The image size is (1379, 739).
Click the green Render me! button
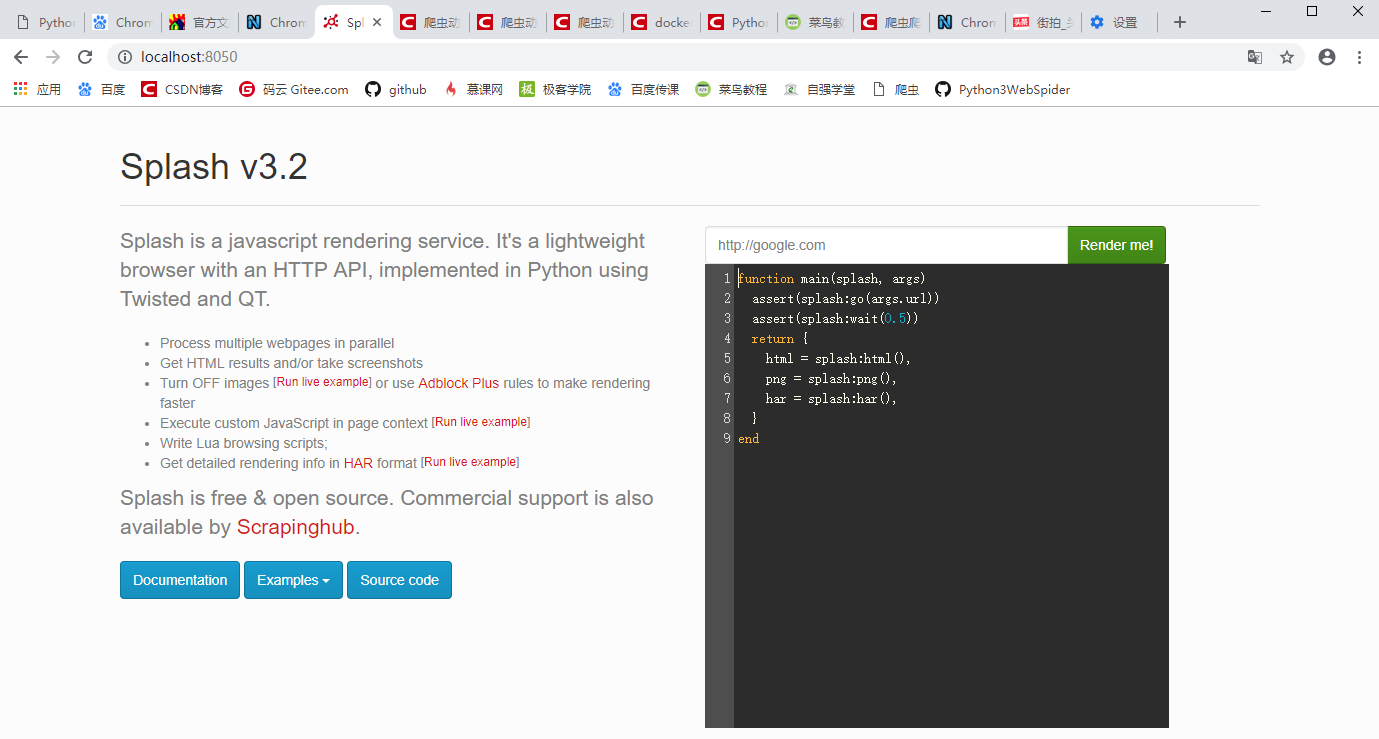[x=1117, y=245]
